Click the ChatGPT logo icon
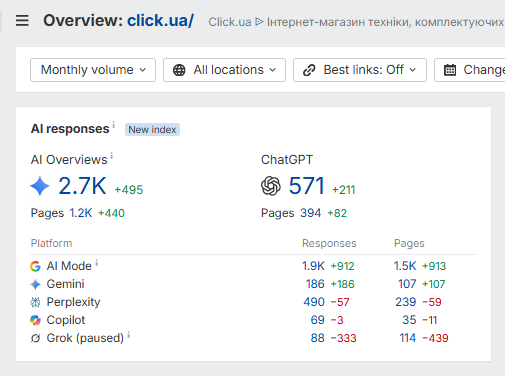Image resolution: width=505 pixels, height=376 pixels. point(271,186)
